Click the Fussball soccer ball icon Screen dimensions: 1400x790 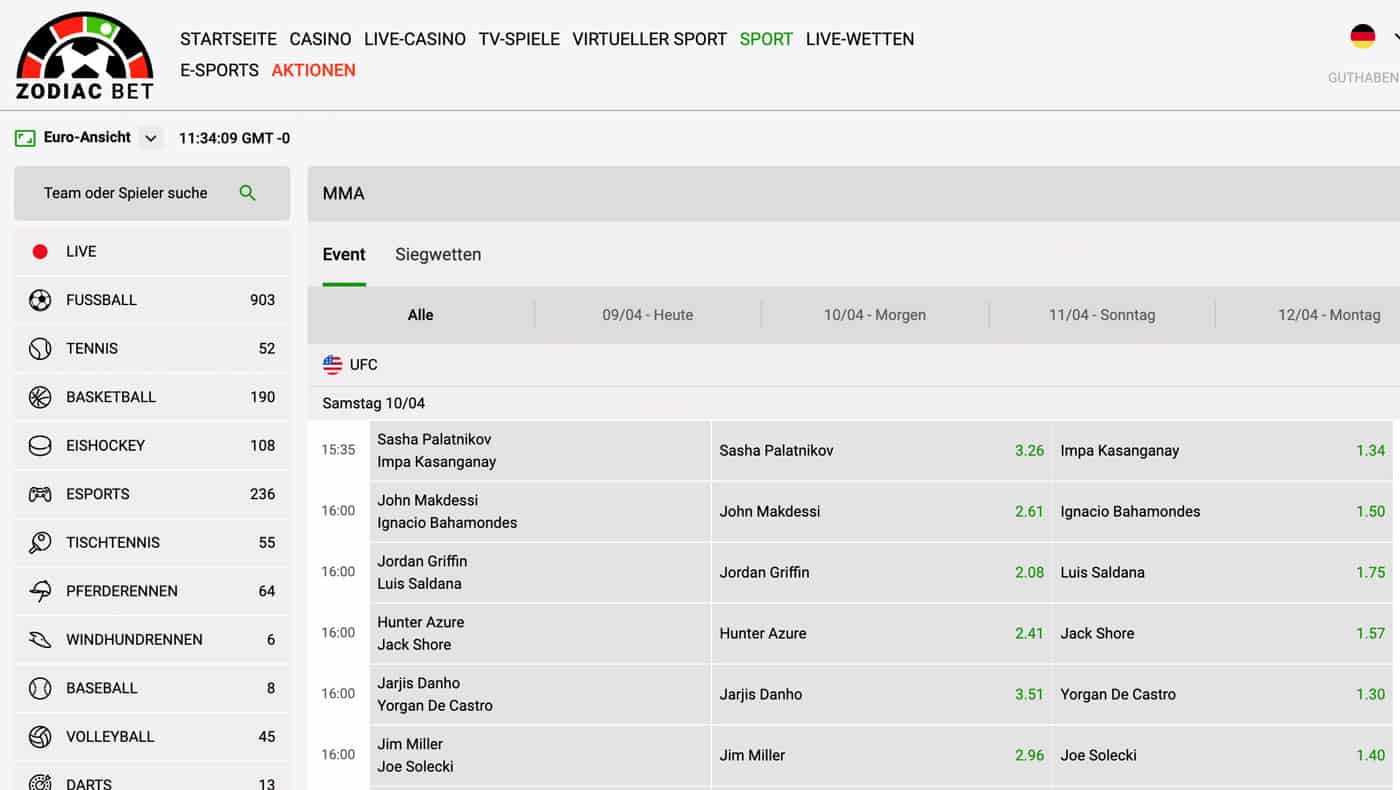pos(40,300)
